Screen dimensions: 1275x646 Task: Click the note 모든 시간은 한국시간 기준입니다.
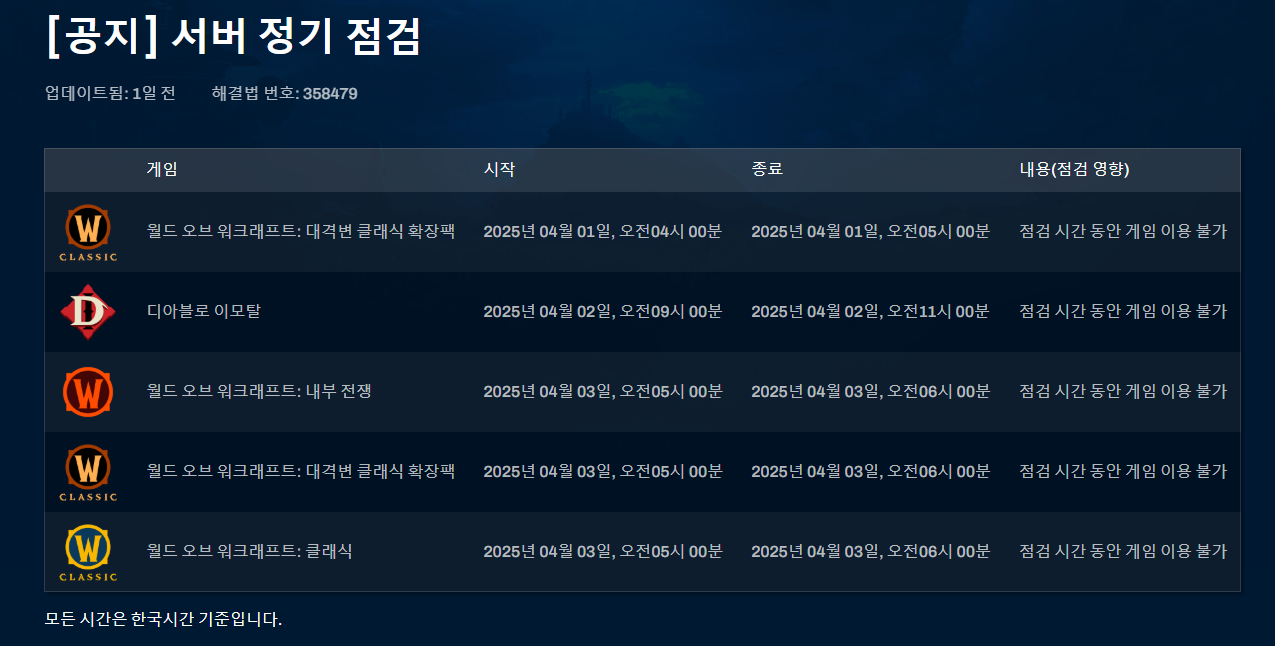[164, 619]
